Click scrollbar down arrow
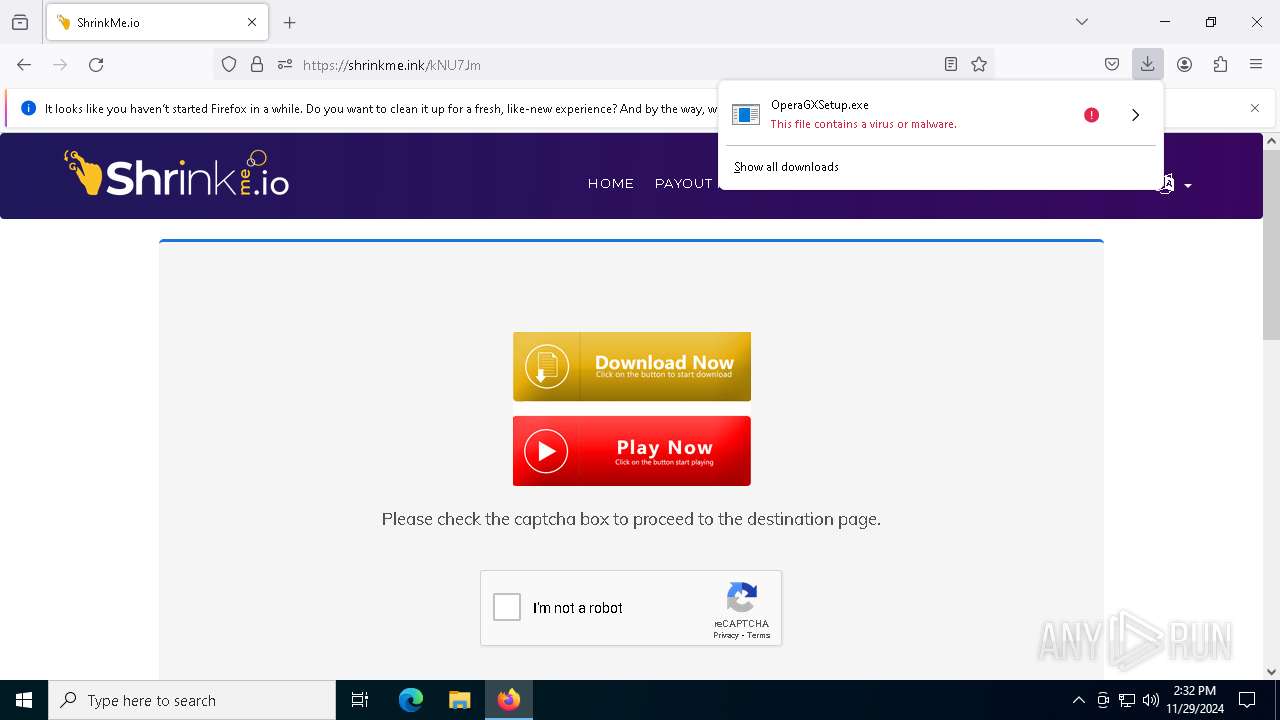This screenshot has height=720, width=1280. (1271, 672)
